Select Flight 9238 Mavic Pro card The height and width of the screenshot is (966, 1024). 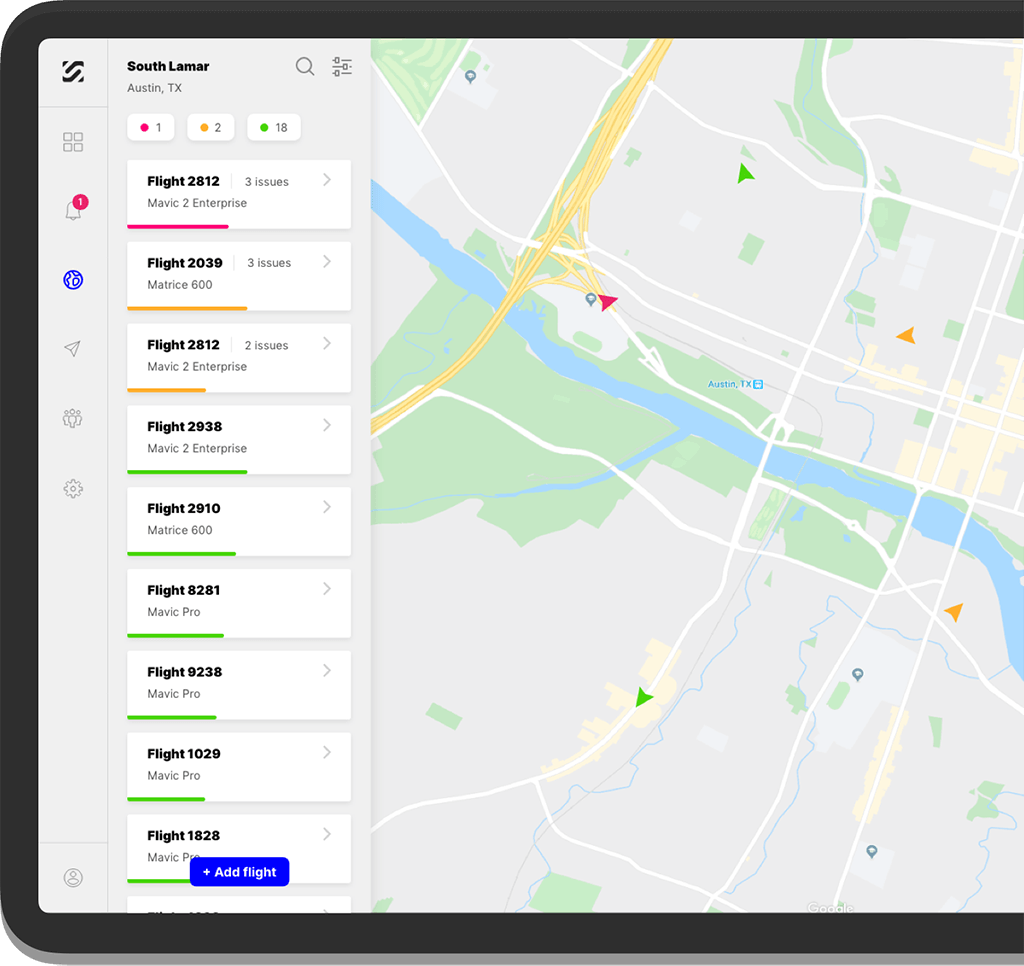click(238, 683)
